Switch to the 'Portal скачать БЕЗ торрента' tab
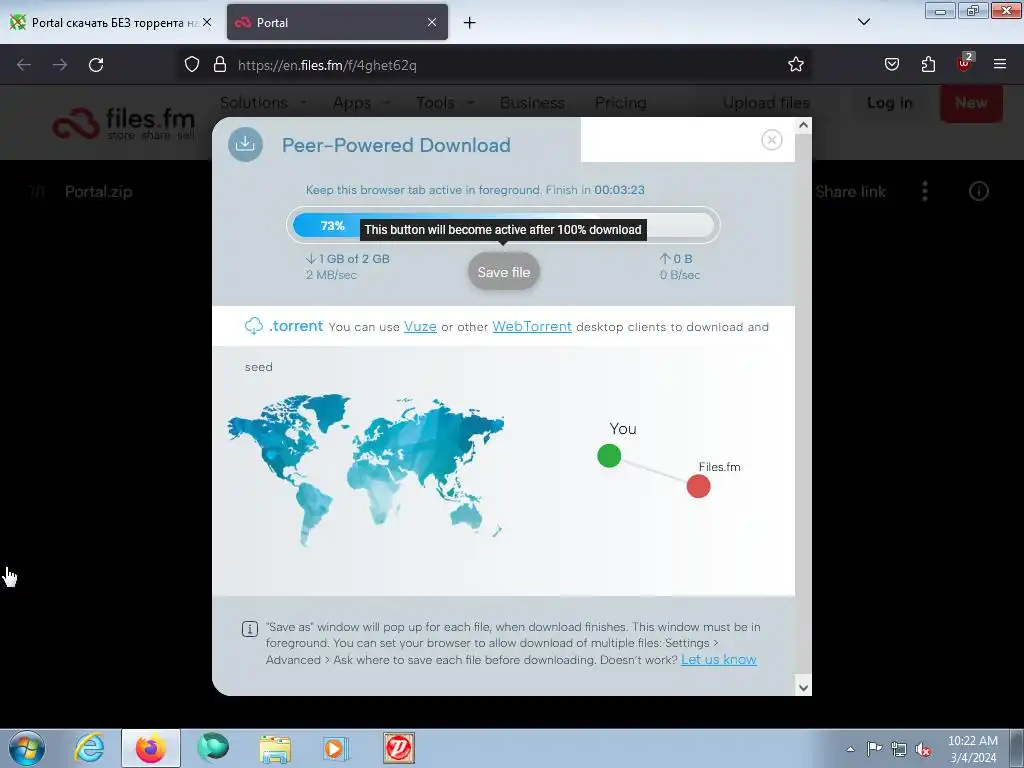Viewport: 1024px width, 768px height. 111,23
